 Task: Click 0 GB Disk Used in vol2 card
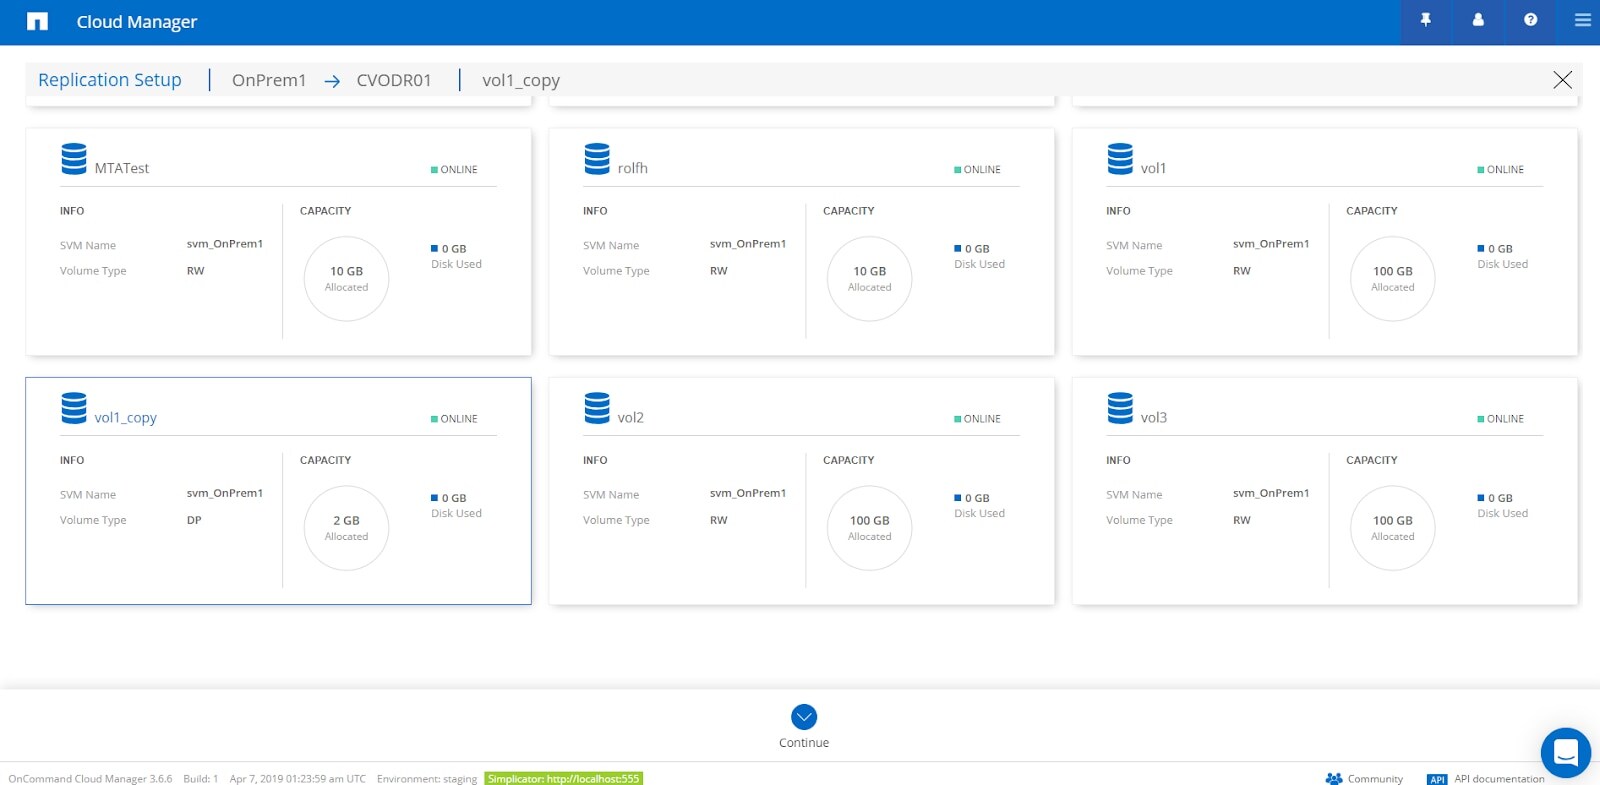coord(979,505)
